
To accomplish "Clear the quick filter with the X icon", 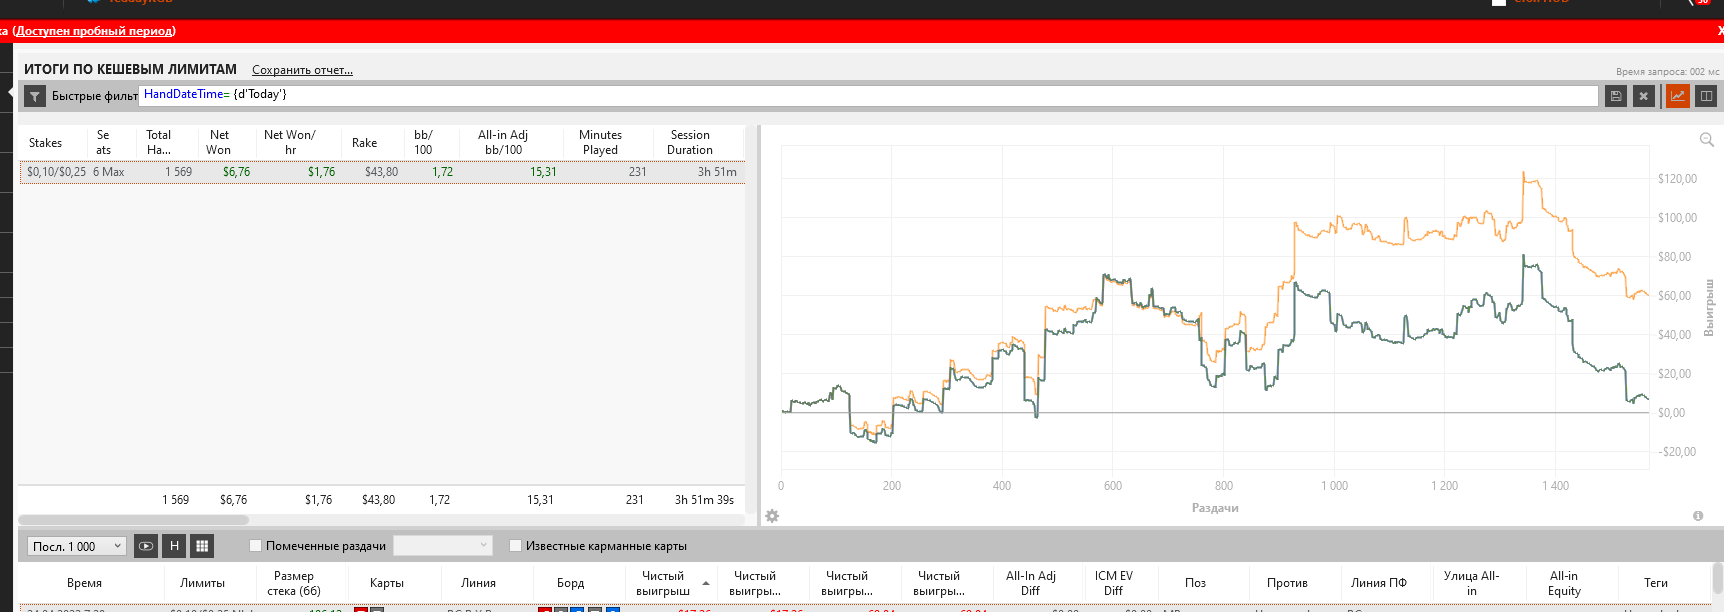I will tap(1643, 96).
